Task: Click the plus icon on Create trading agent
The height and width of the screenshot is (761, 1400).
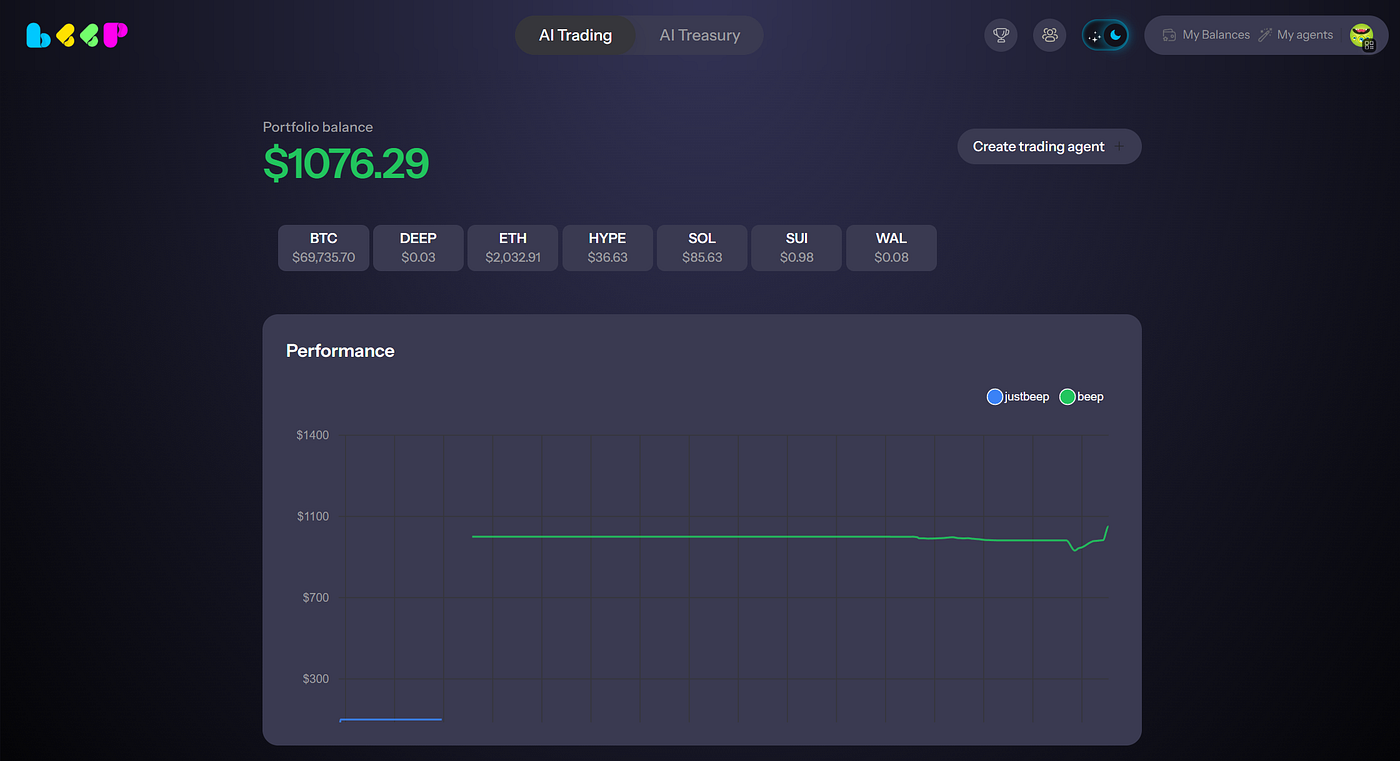Action: [x=1119, y=147]
